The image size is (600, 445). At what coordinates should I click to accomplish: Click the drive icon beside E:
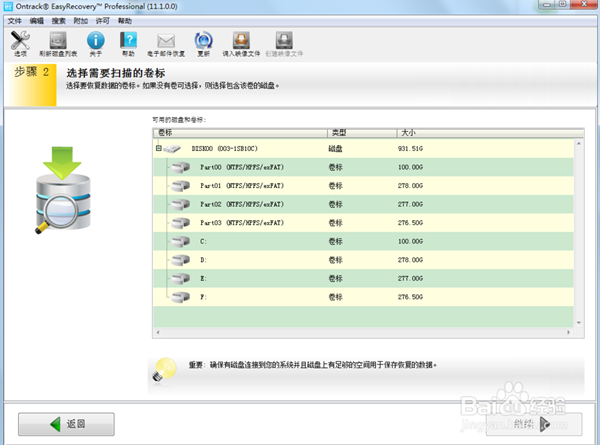pyautogui.click(x=181, y=279)
